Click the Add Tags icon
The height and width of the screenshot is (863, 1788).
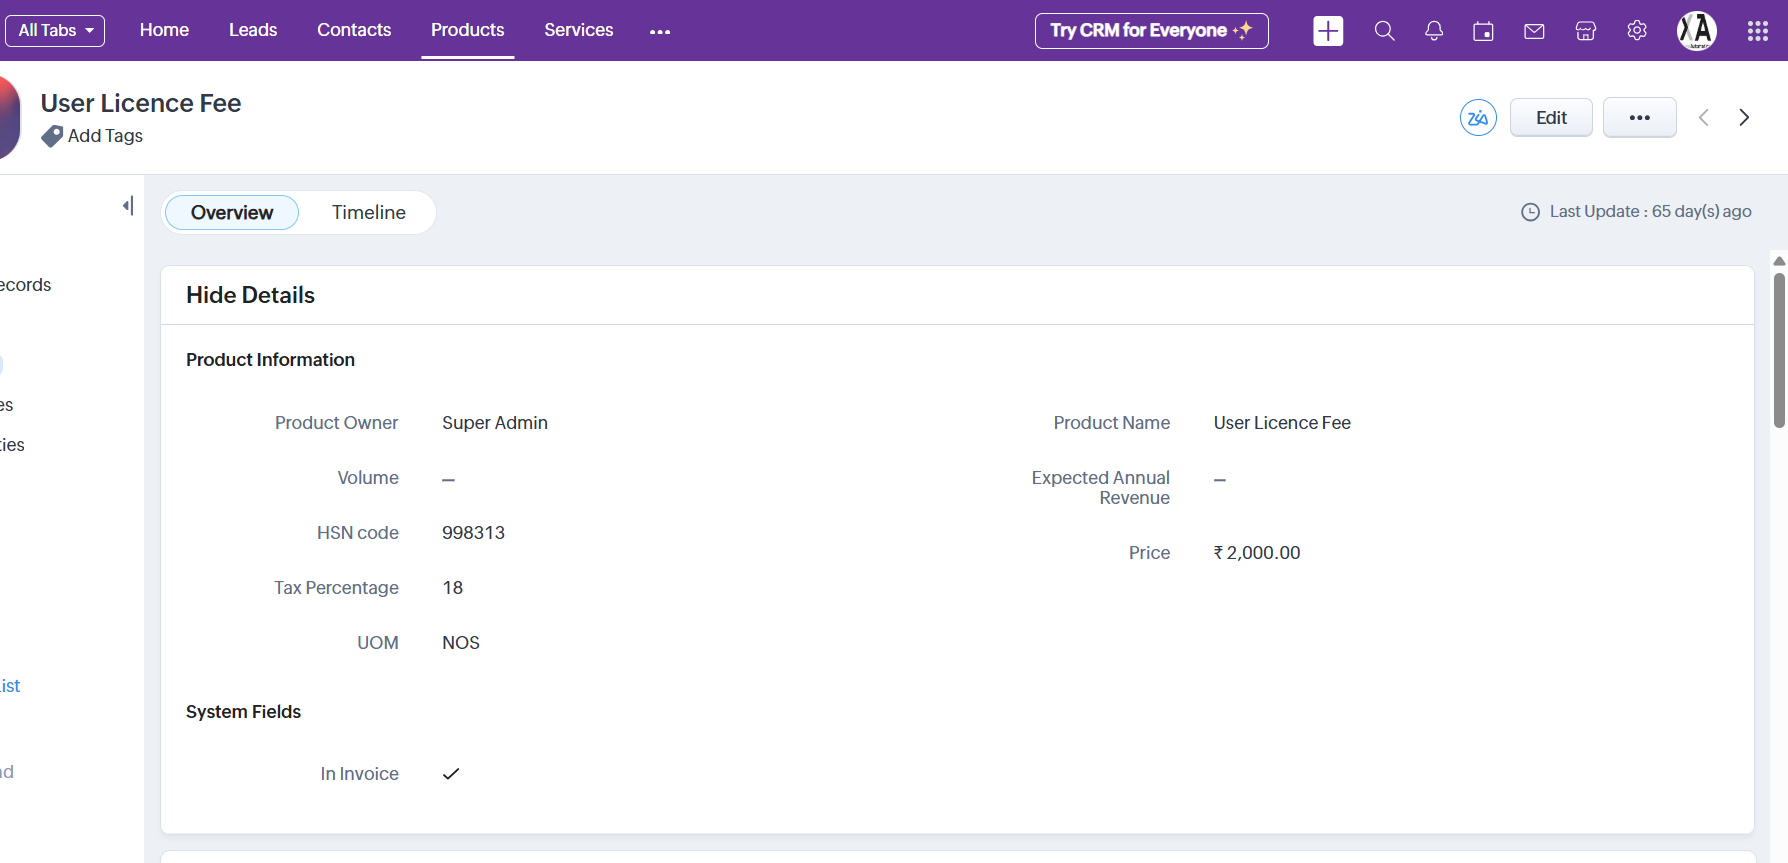52,136
